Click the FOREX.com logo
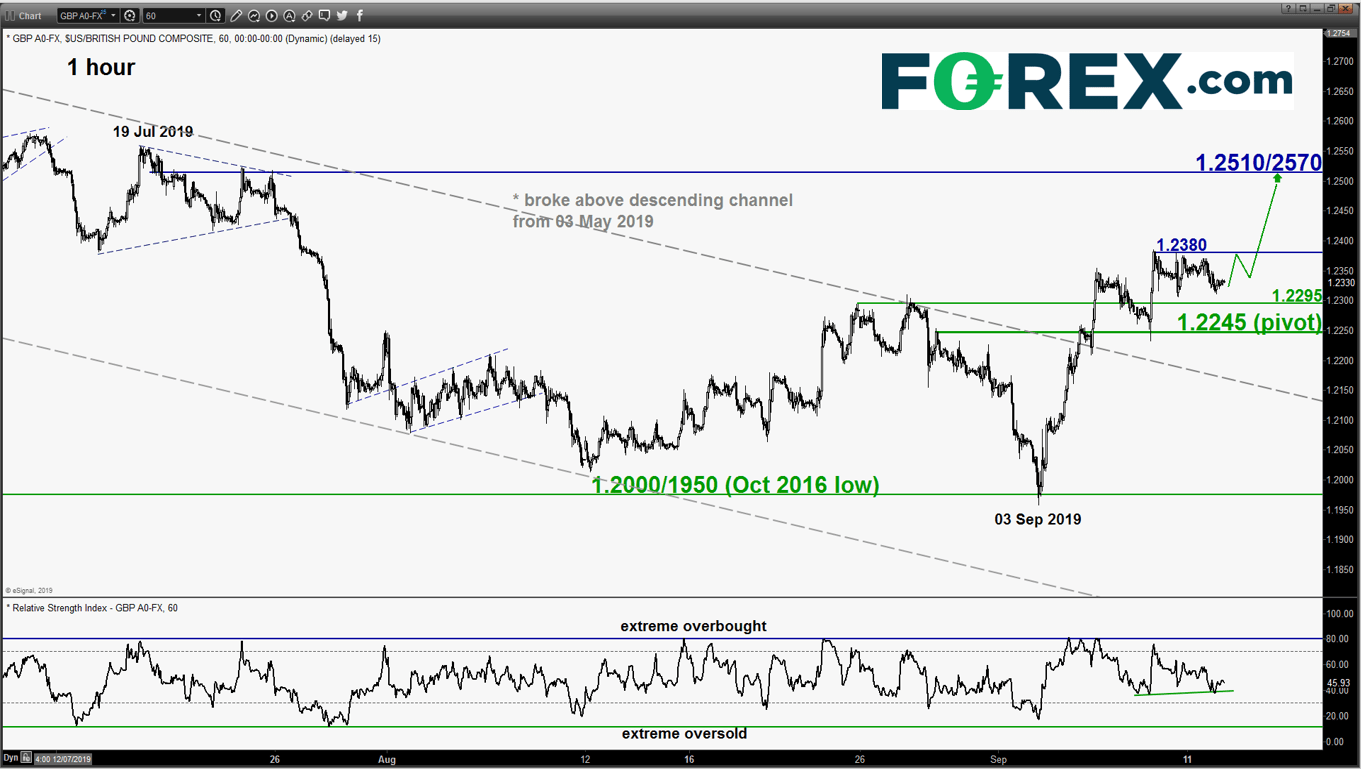The width and height of the screenshot is (1361, 769). point(1087,82)
